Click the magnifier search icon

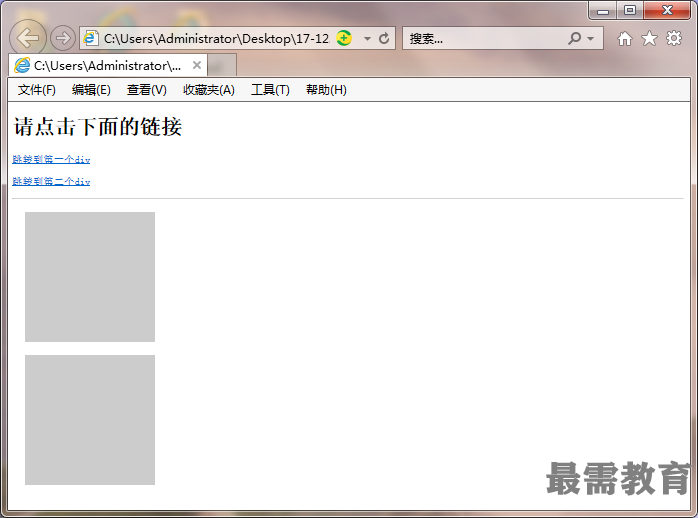pos(575,38)
